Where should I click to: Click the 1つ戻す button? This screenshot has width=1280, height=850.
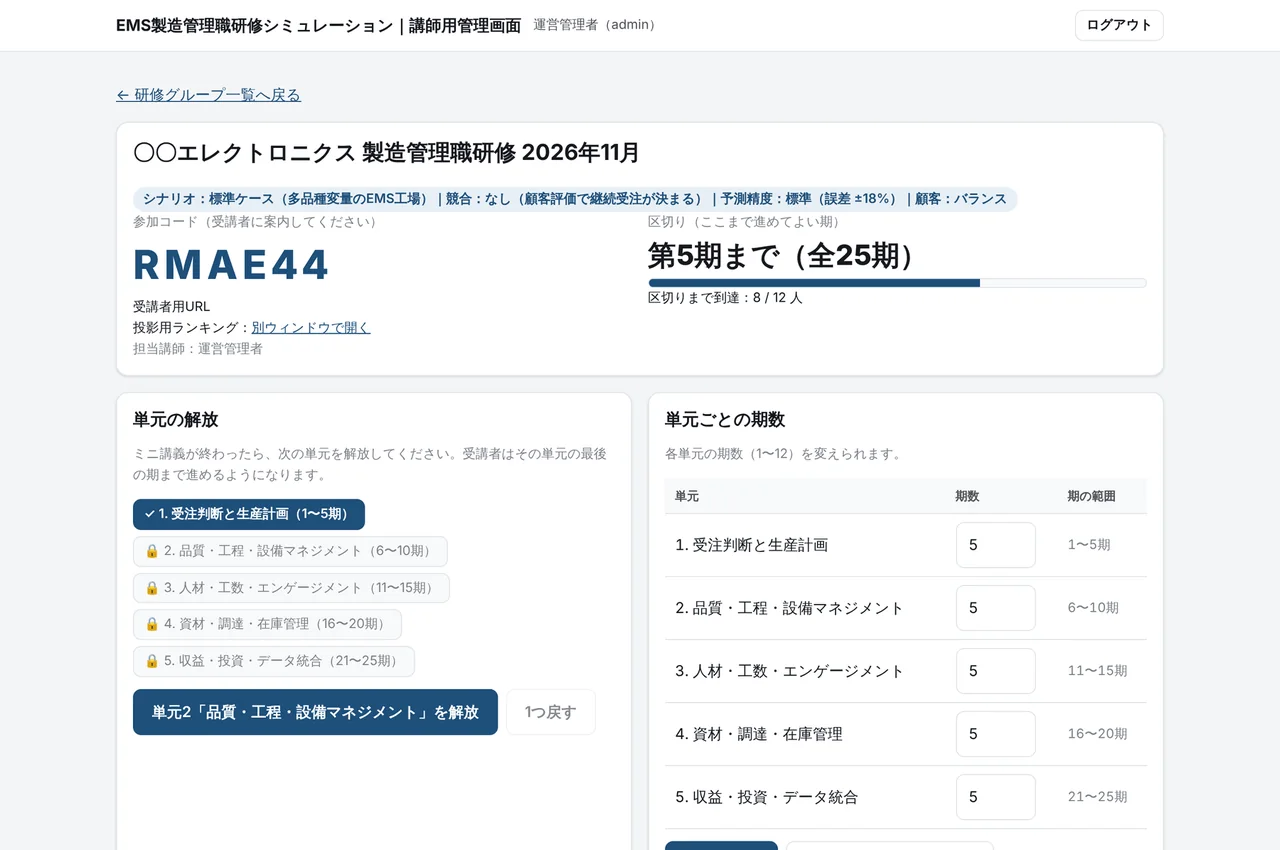pyautogui.click(x=551, y=712)
